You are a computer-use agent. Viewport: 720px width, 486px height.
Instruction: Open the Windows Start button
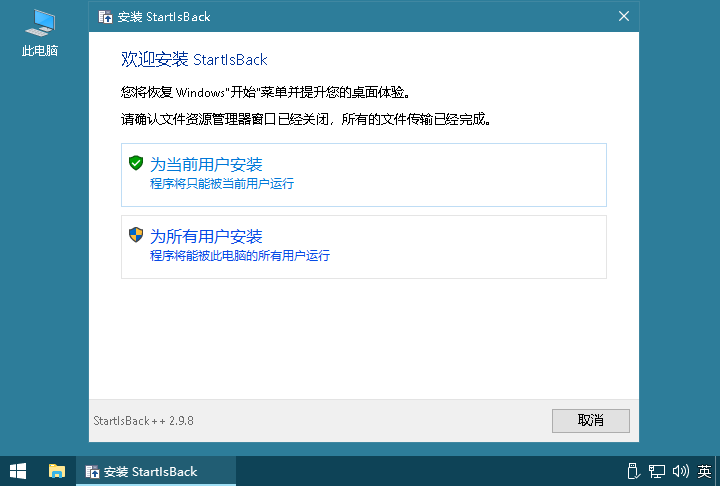point(18,471)
